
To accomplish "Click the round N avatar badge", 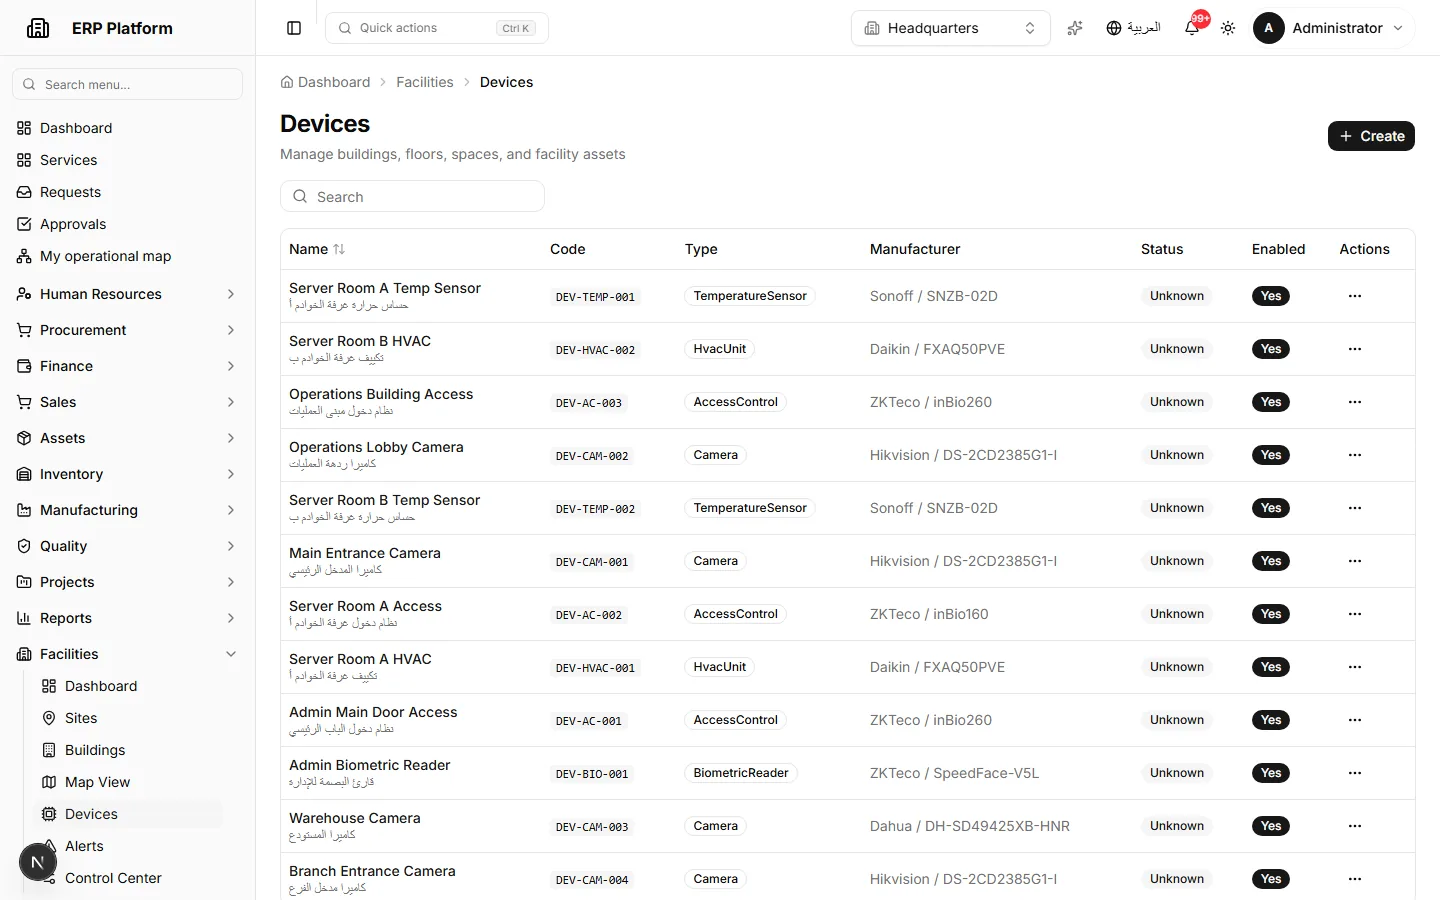I will [38, 862].
